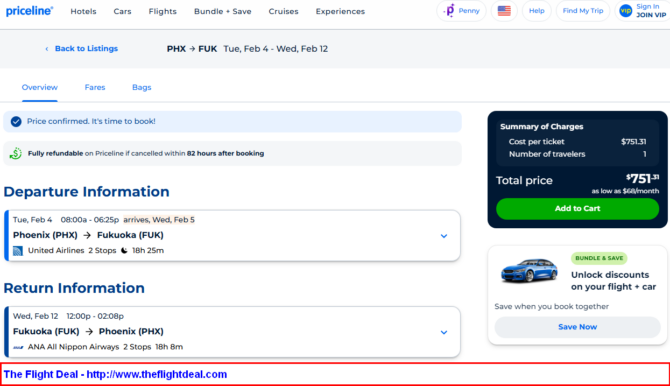Click the Save Now button
670x386 pixels.
coord(577,327)
